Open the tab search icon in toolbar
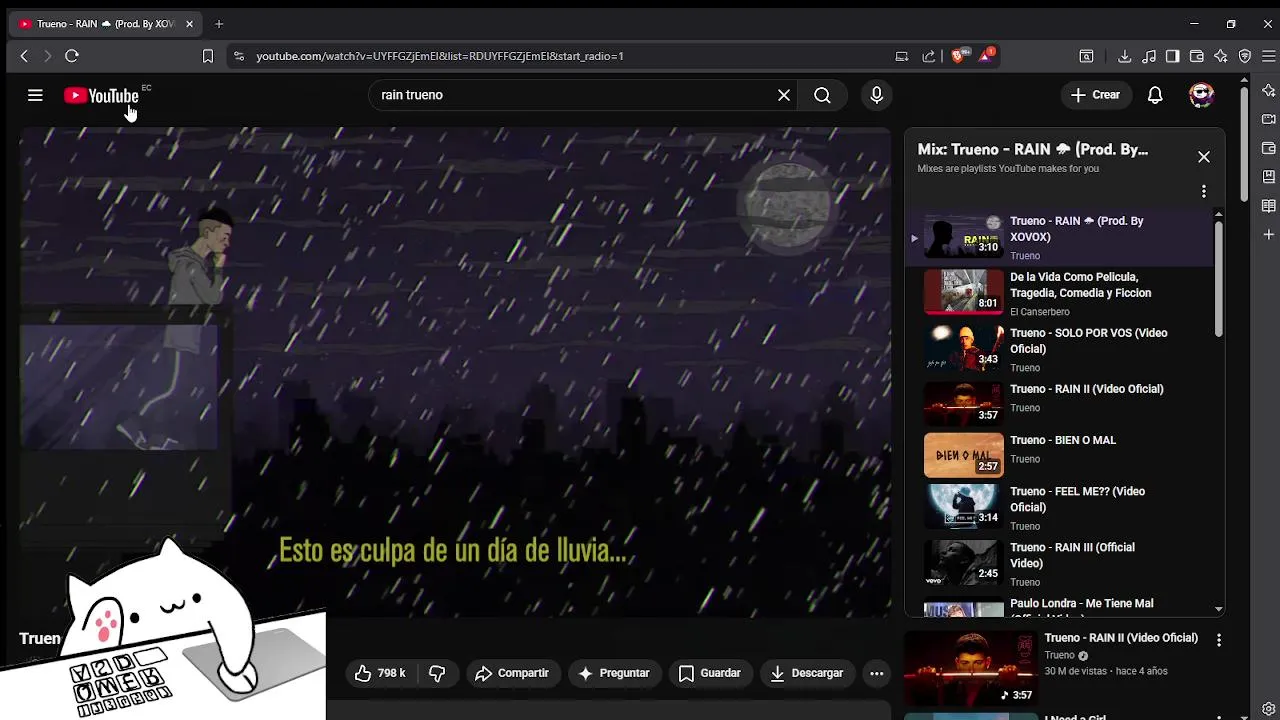The width and height of the screenshot is (1280, 720). pyautogui.click(x=1086, y=56)
